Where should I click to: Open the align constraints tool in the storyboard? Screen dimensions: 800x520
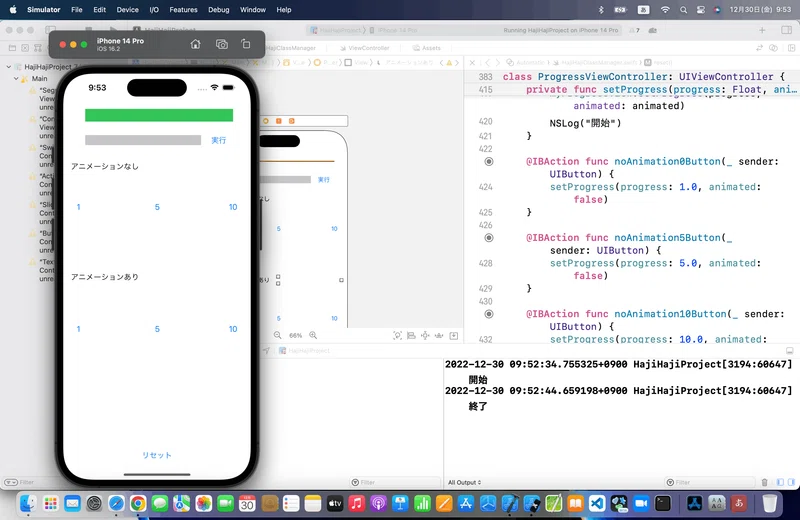point(411,335)
